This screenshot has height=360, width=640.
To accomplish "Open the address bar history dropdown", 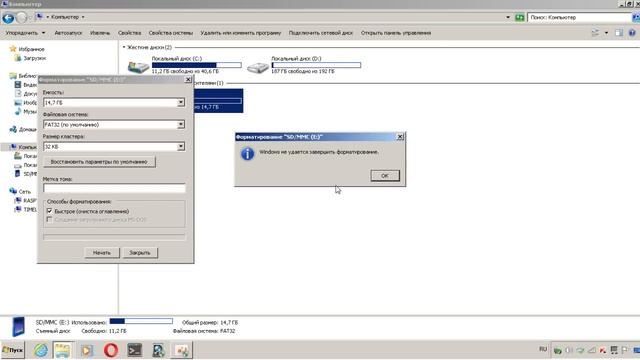I will [x=508, y=18].
